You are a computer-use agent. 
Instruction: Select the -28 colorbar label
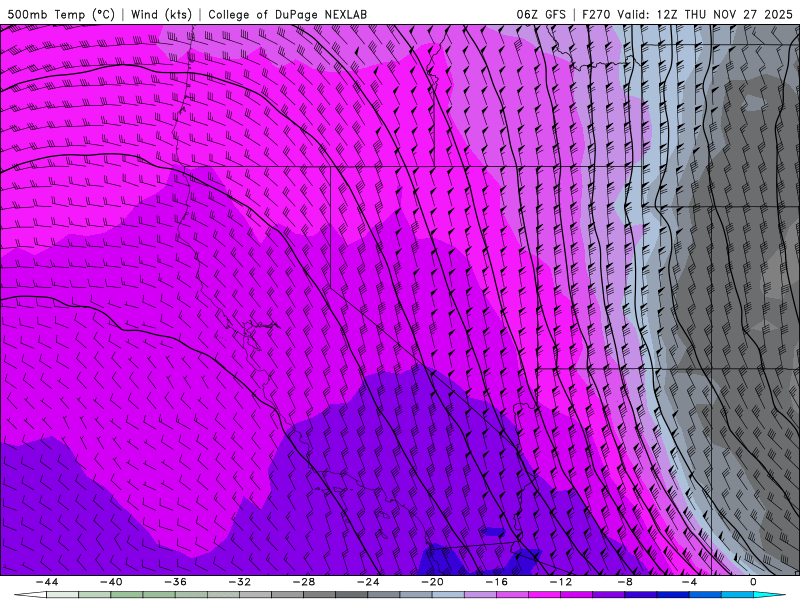[x=304, y=582]
